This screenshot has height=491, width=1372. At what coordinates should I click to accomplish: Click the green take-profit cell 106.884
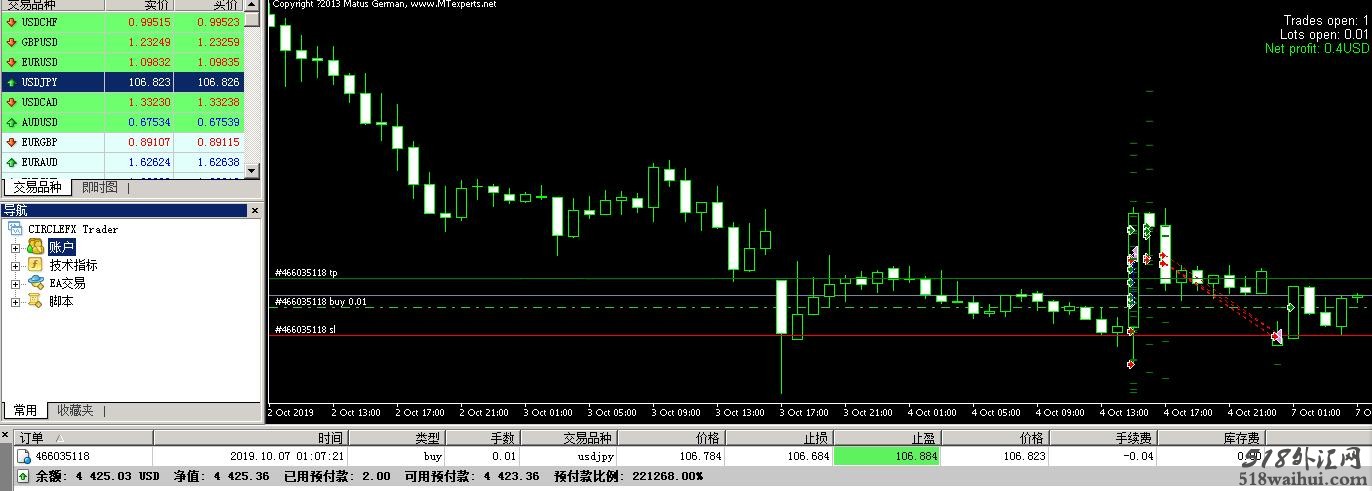[885, 456]
